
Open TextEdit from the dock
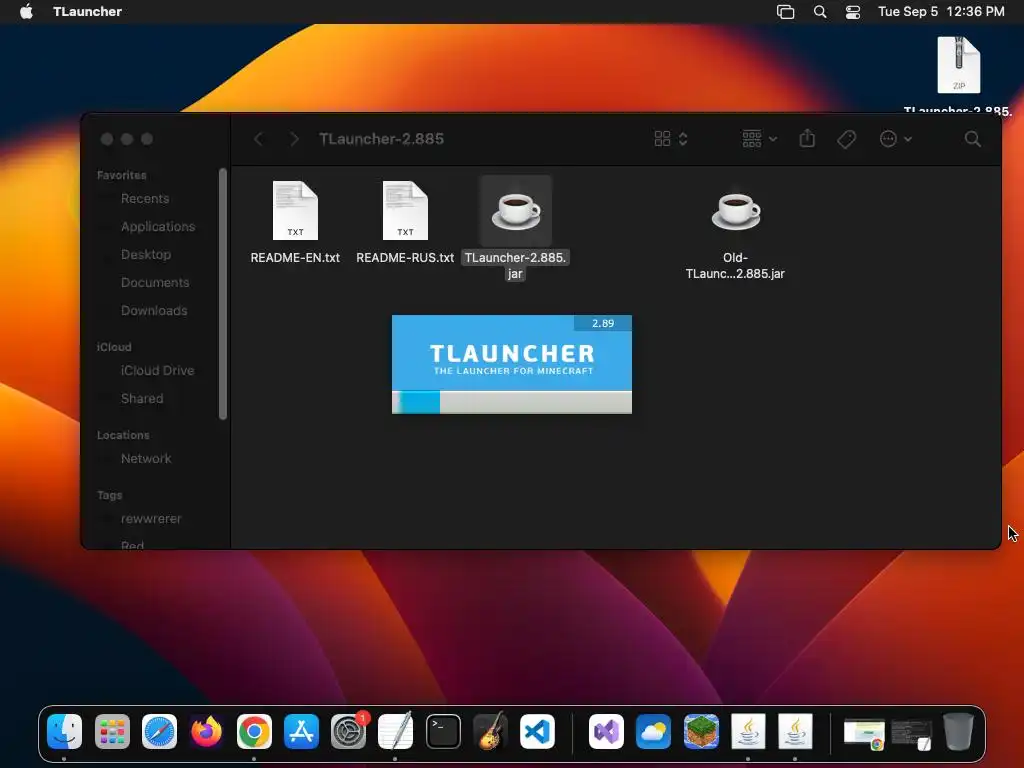(x=396, y=731)
